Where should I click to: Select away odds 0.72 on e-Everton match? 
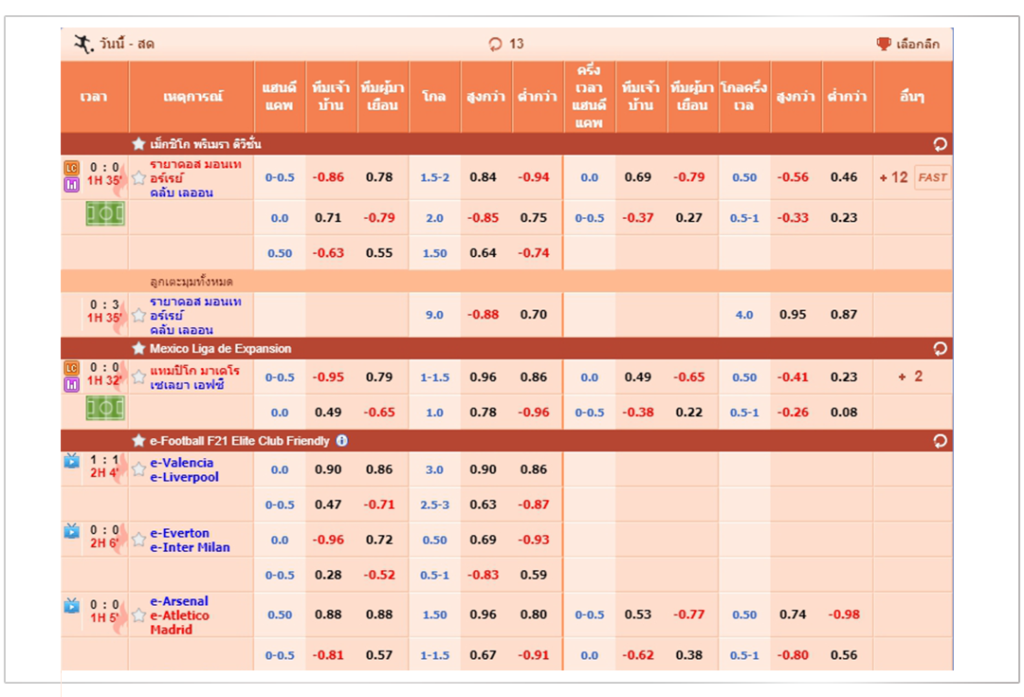(379, 540)
